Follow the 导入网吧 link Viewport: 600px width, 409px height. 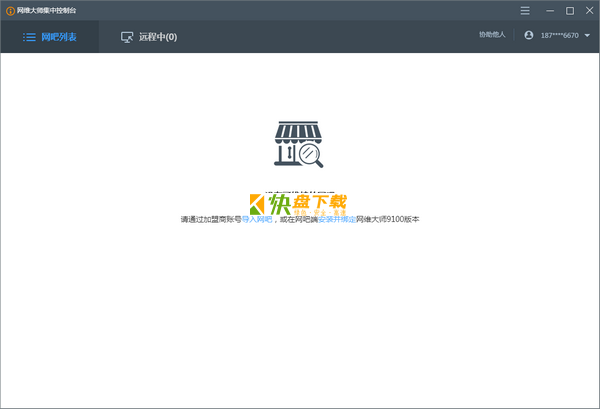pos(257,219)
